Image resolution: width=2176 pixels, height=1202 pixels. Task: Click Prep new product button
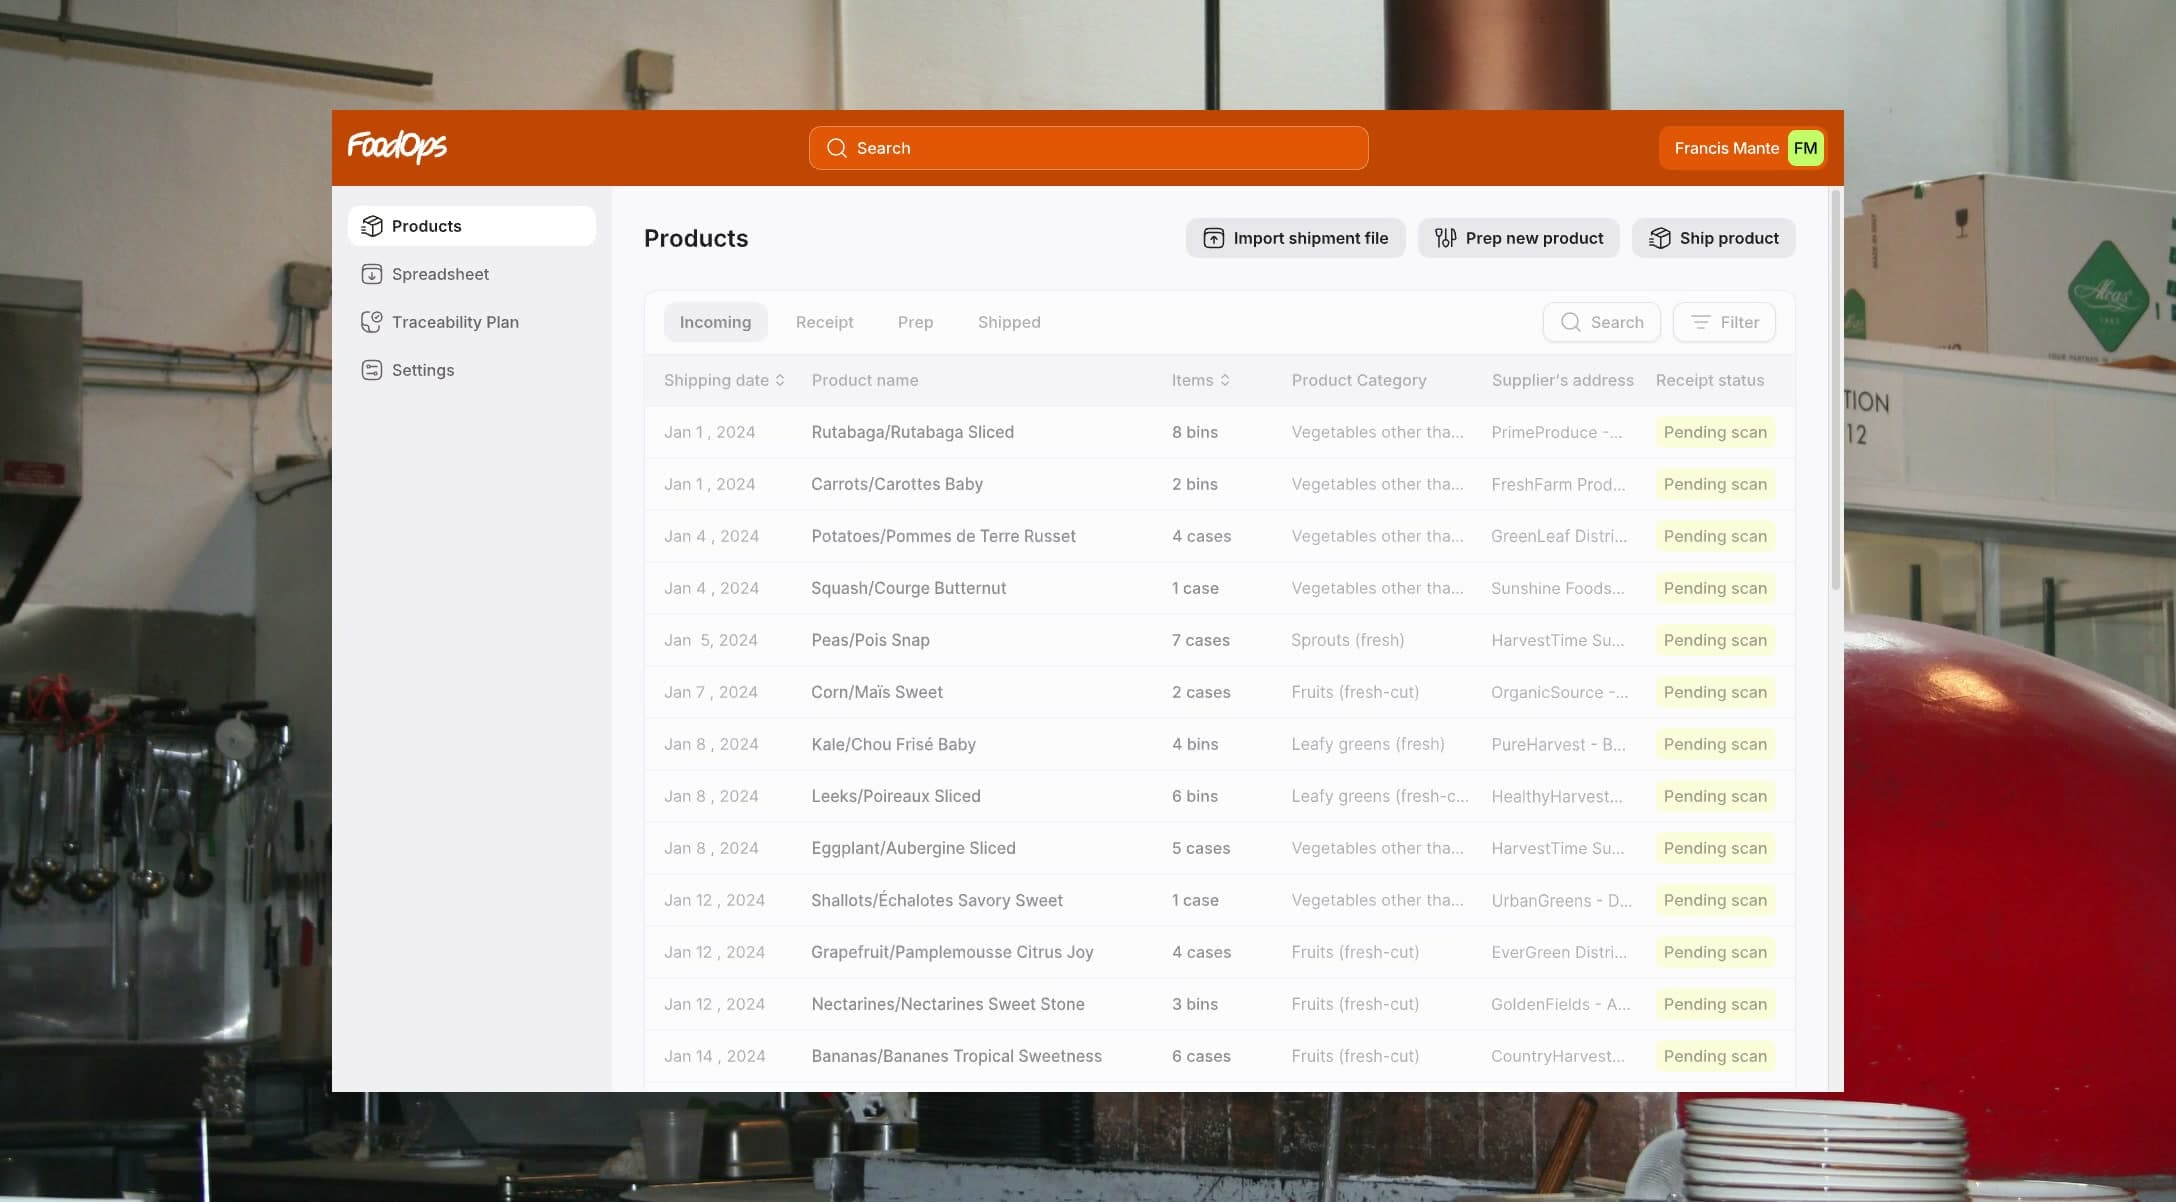click(1518, 238)
